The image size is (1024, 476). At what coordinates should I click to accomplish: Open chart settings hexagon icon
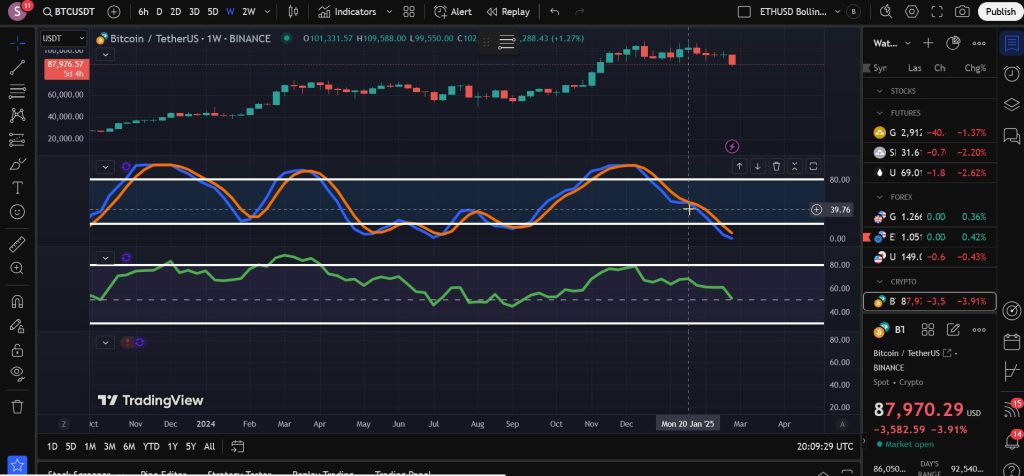pyautogui.click(x=912, y=12)
